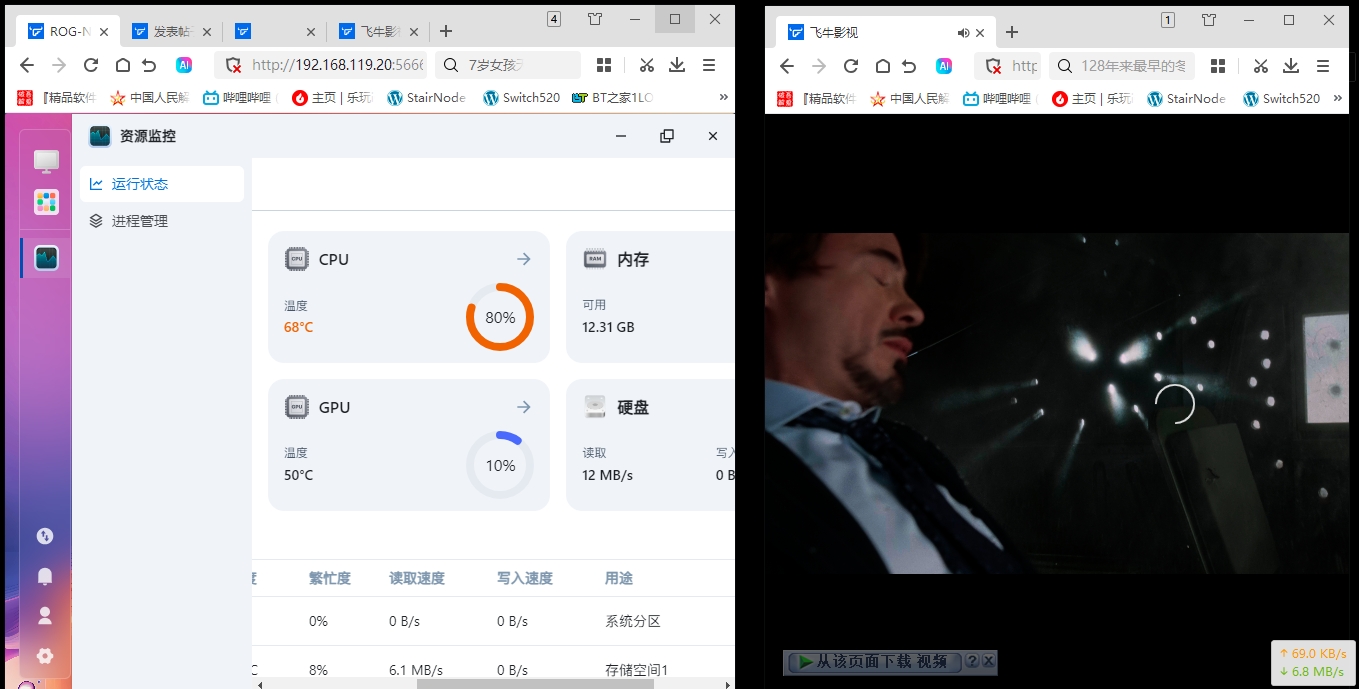The width and height of the screenshot is (1359, 689).
Task: Go back in the left browser window
Action: click(x=27, y=65)
